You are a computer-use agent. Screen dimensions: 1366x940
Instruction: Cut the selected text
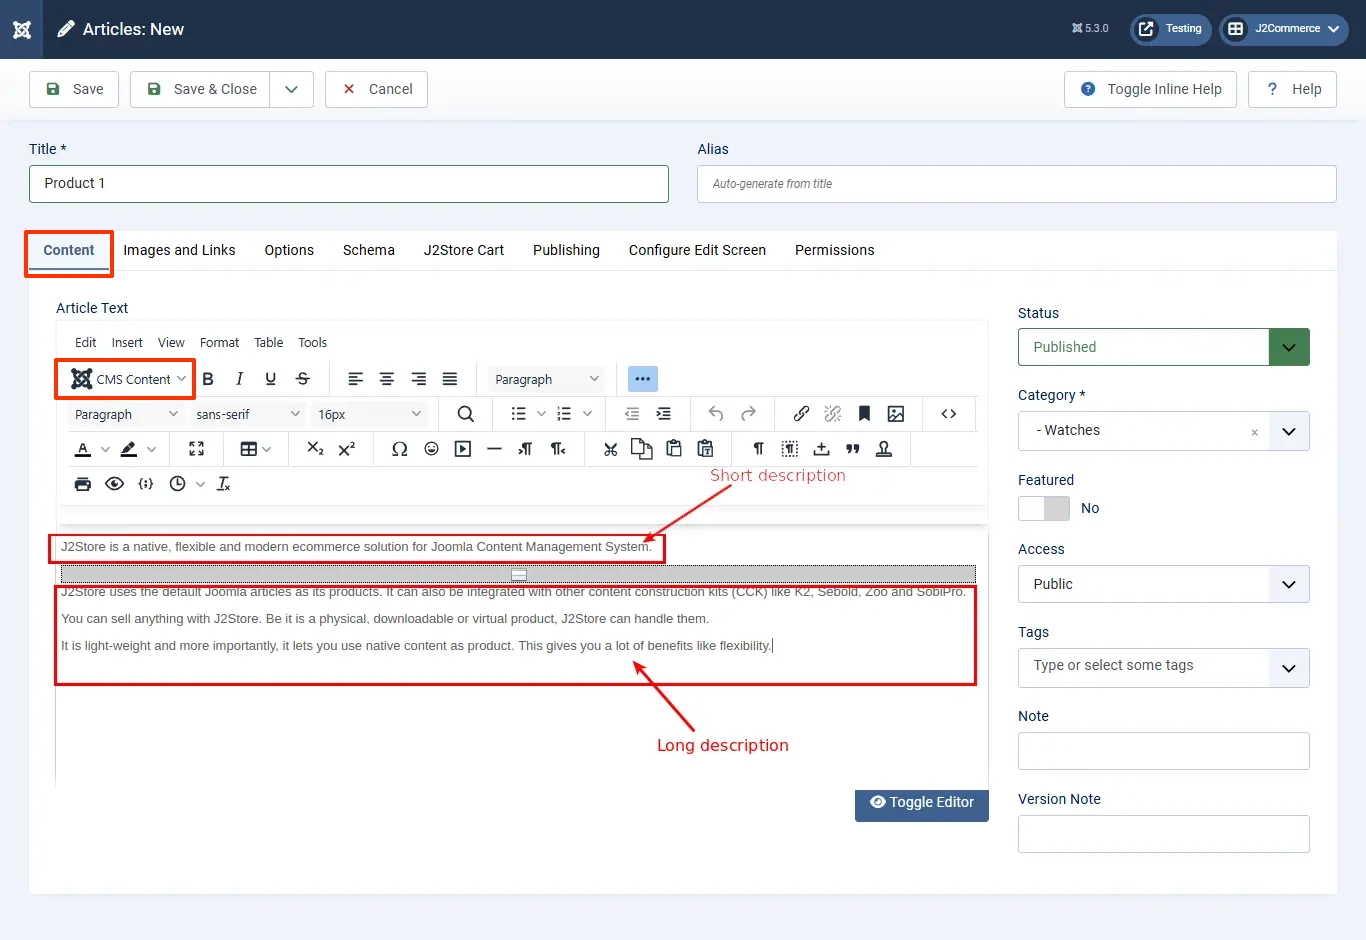[610, 449]
